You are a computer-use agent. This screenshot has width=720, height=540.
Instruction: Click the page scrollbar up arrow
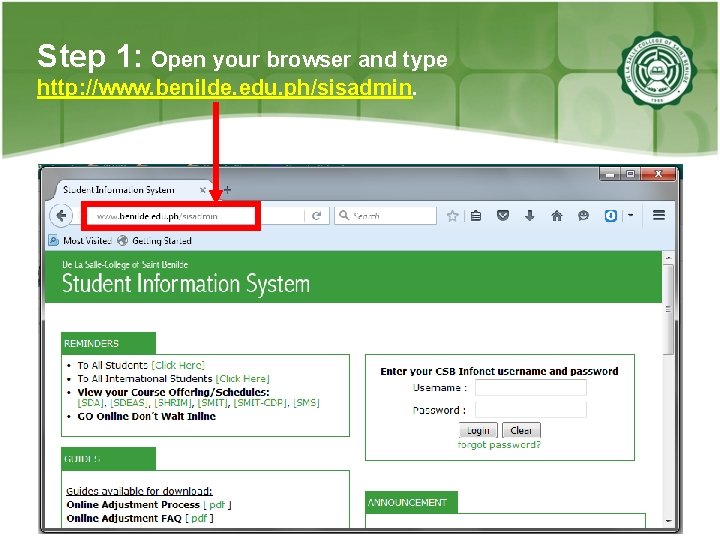tap(669, 259)
